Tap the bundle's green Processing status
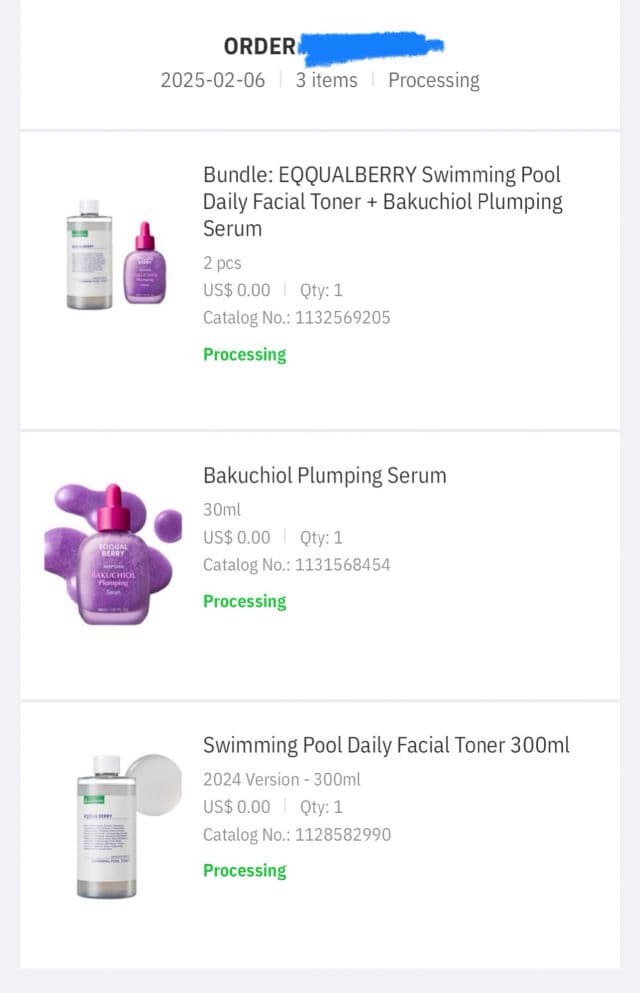This screenshot has height=993, width=640. tap(244, 354)
